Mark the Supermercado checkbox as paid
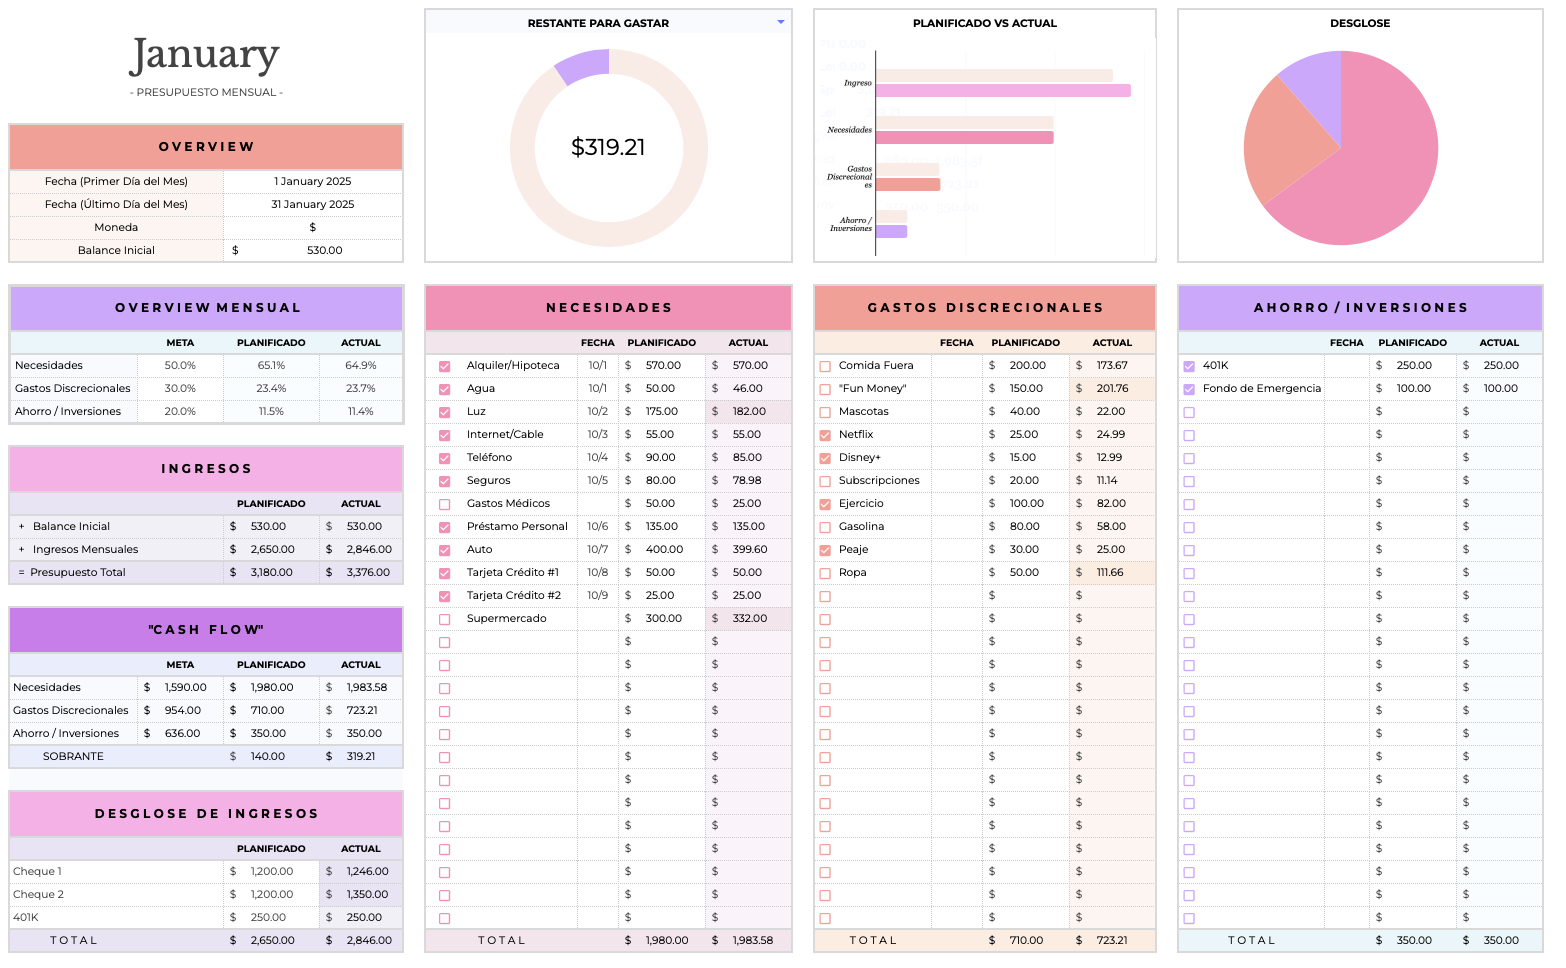The image size is (1566, 968). click(445, 619)
